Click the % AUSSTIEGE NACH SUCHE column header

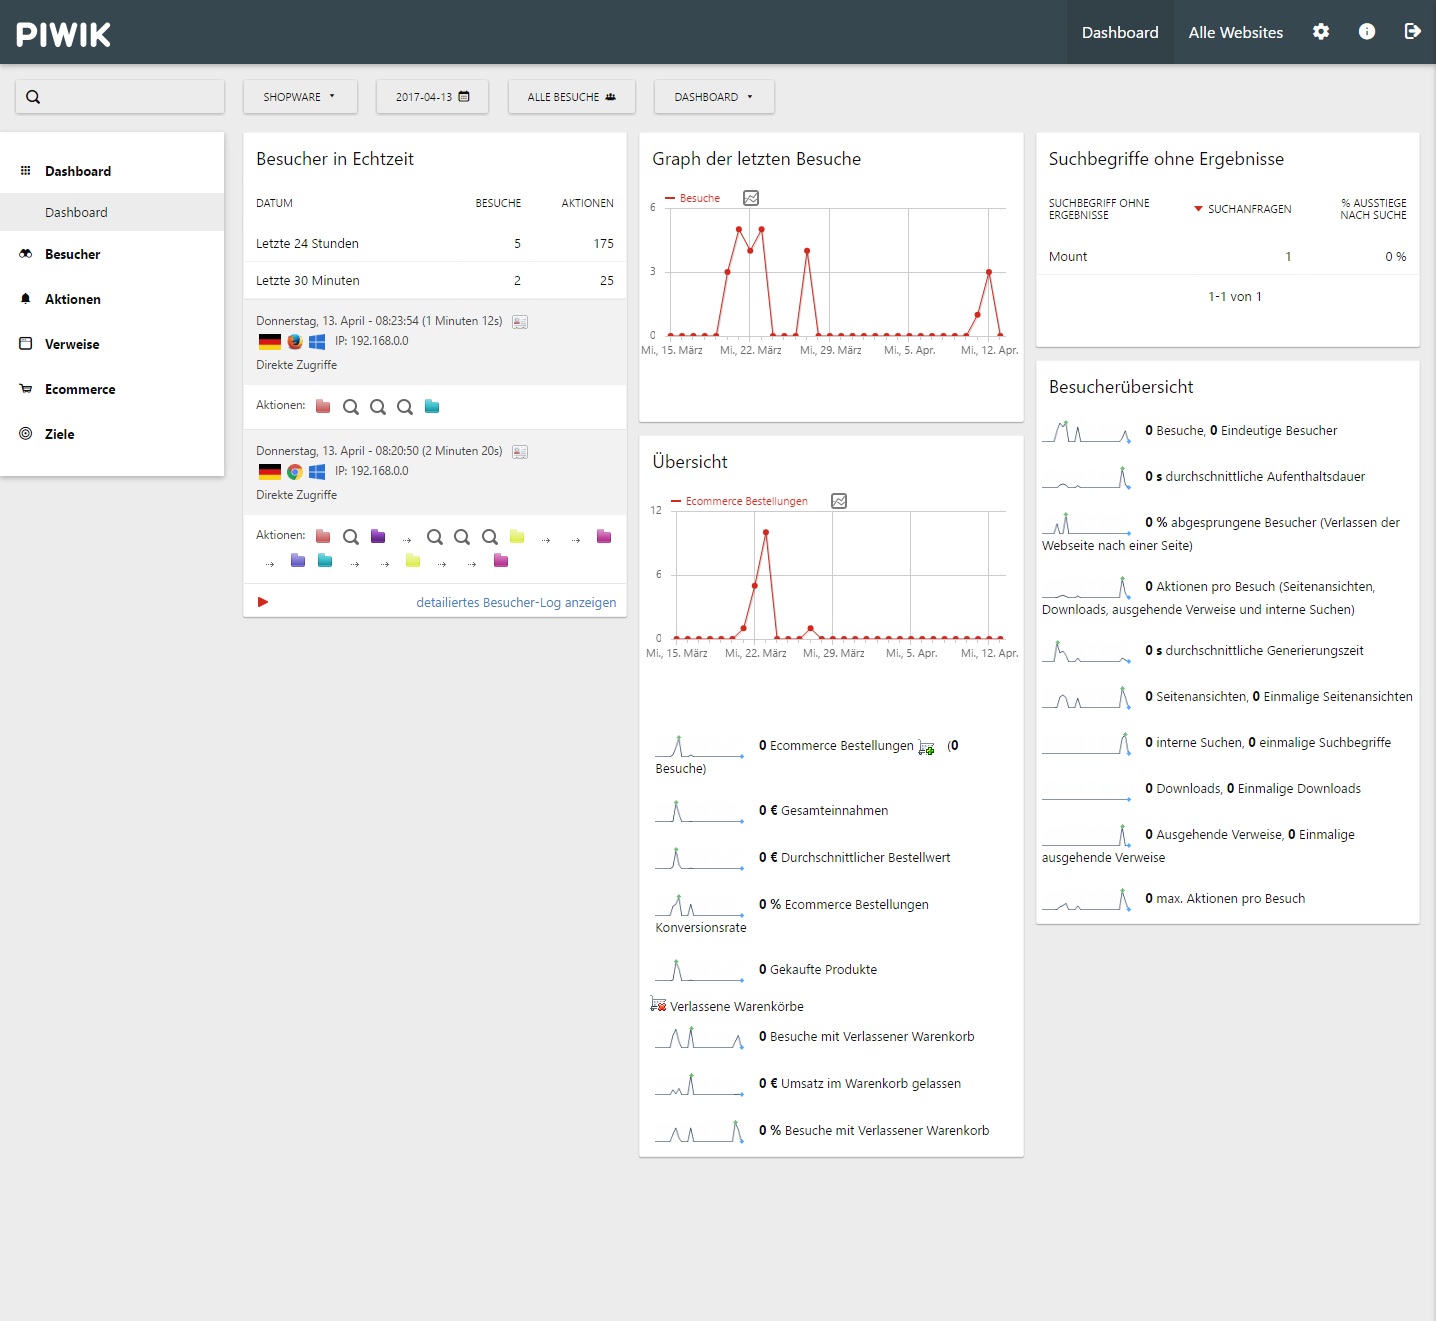tap(1373, 209)
